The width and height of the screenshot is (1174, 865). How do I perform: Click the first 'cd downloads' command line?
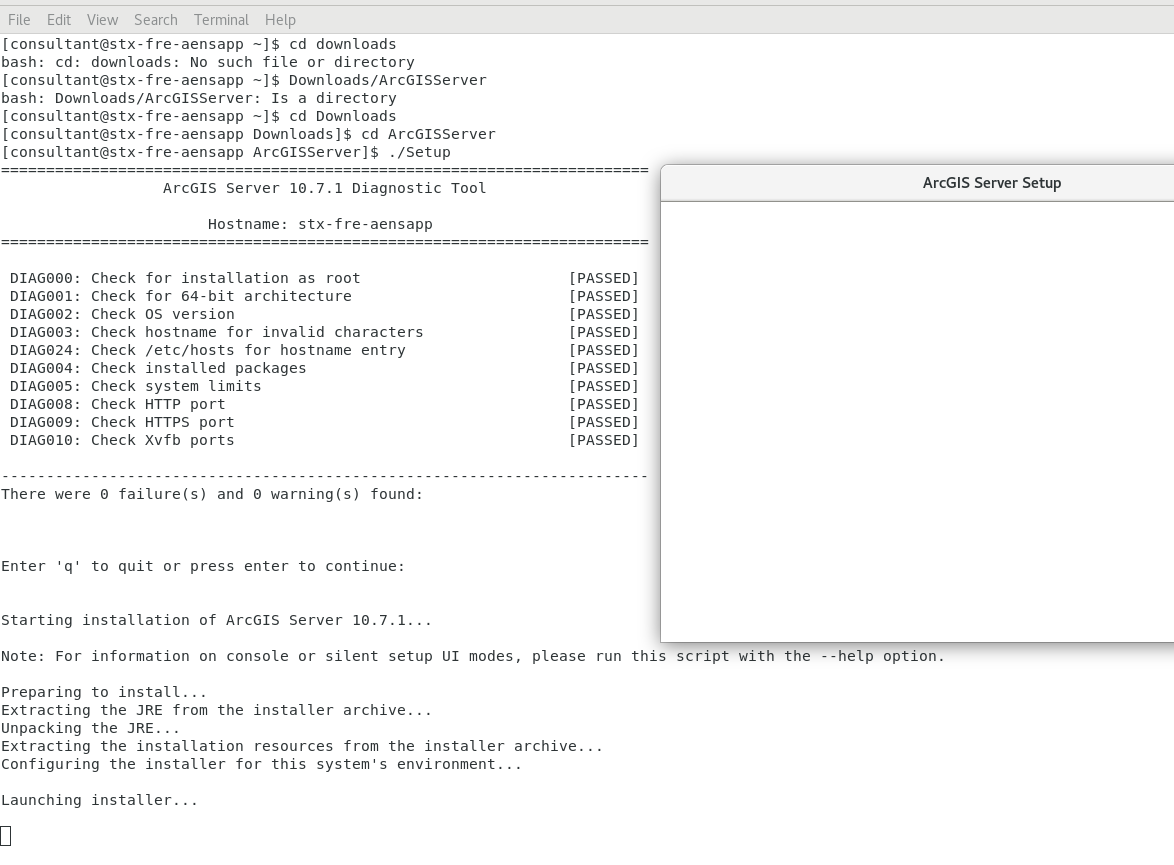(x=198, y=44)
